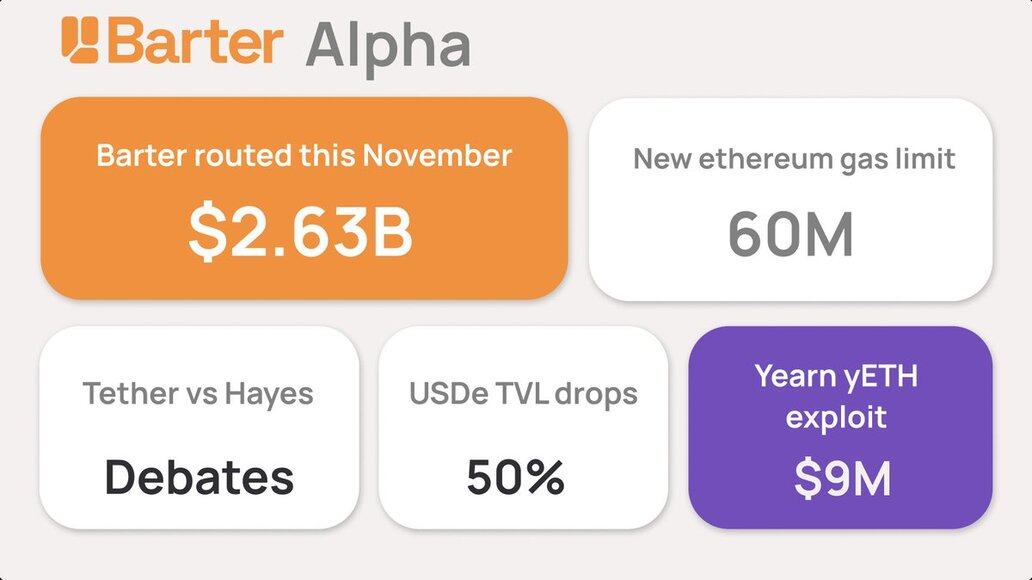Select the "USDe TVL drops" label
This screenshot has width=1032, height=580.
(523, 393)
